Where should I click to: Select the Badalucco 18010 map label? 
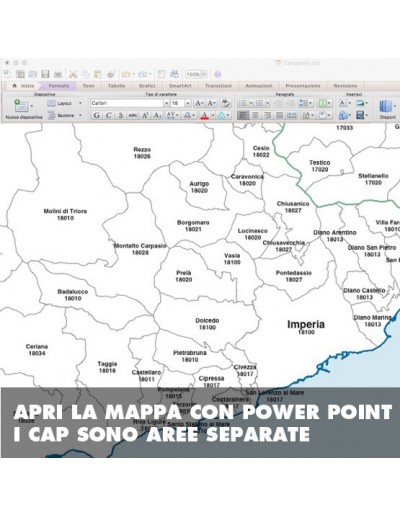73,295
